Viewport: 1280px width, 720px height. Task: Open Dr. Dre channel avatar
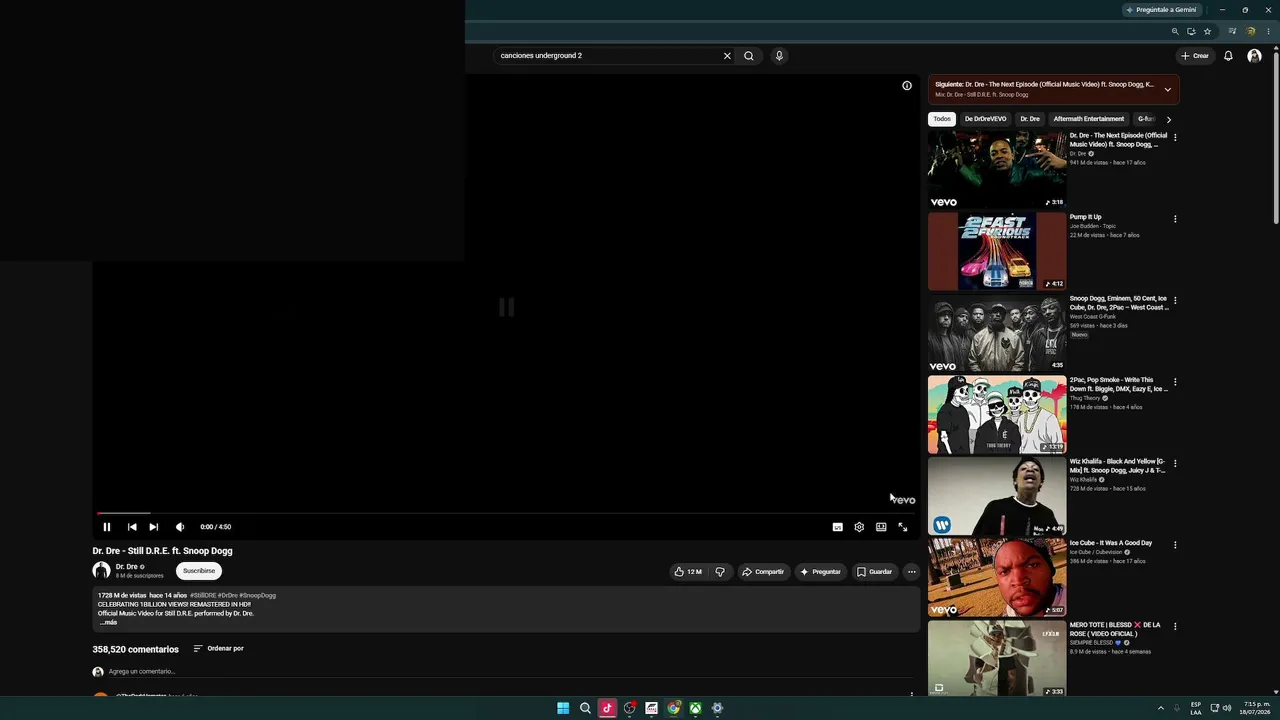[x=101, y=571]
